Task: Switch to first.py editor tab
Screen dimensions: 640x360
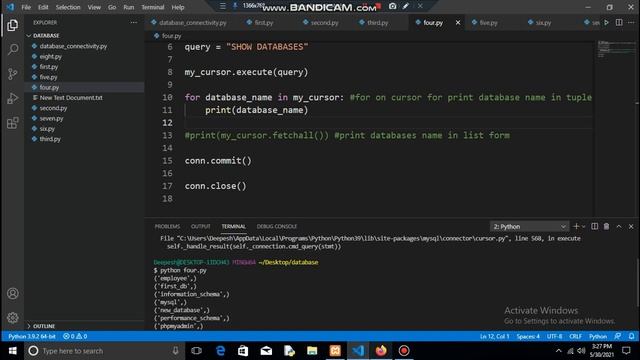Action: tap(264, 22)
